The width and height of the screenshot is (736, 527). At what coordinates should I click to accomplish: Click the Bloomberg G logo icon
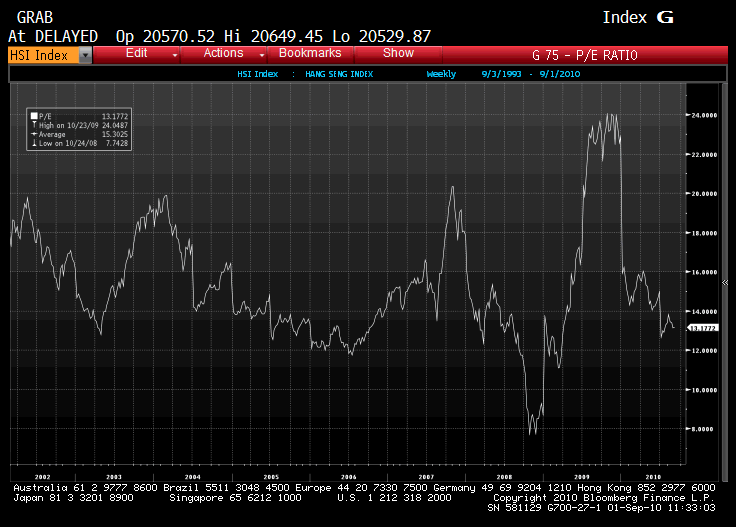coord(665,18)
